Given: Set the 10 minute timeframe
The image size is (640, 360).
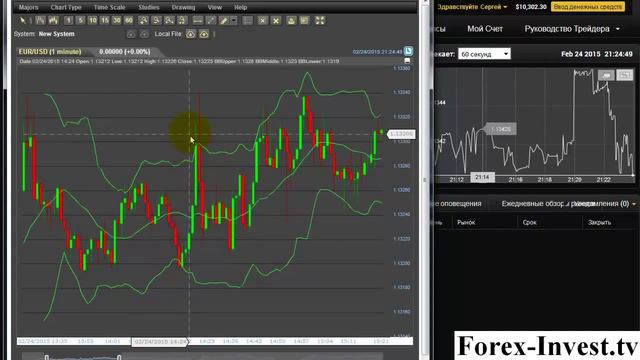Looking at the screenshot, I should 93,20.
